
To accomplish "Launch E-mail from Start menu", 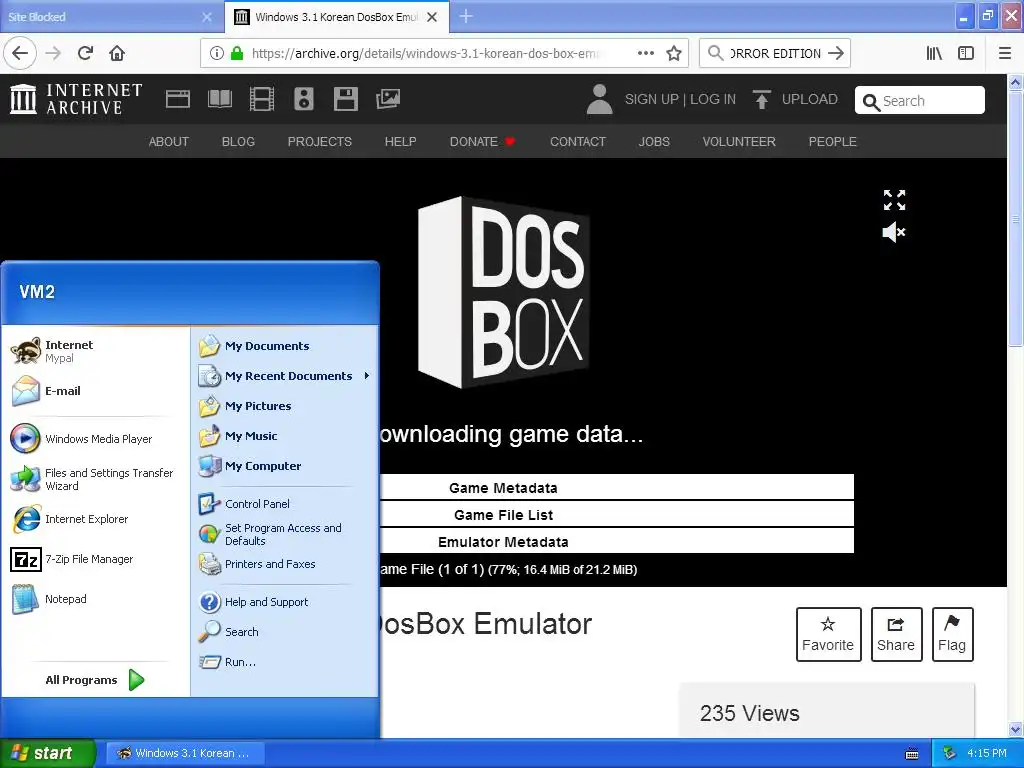I will tap(95, 391).
